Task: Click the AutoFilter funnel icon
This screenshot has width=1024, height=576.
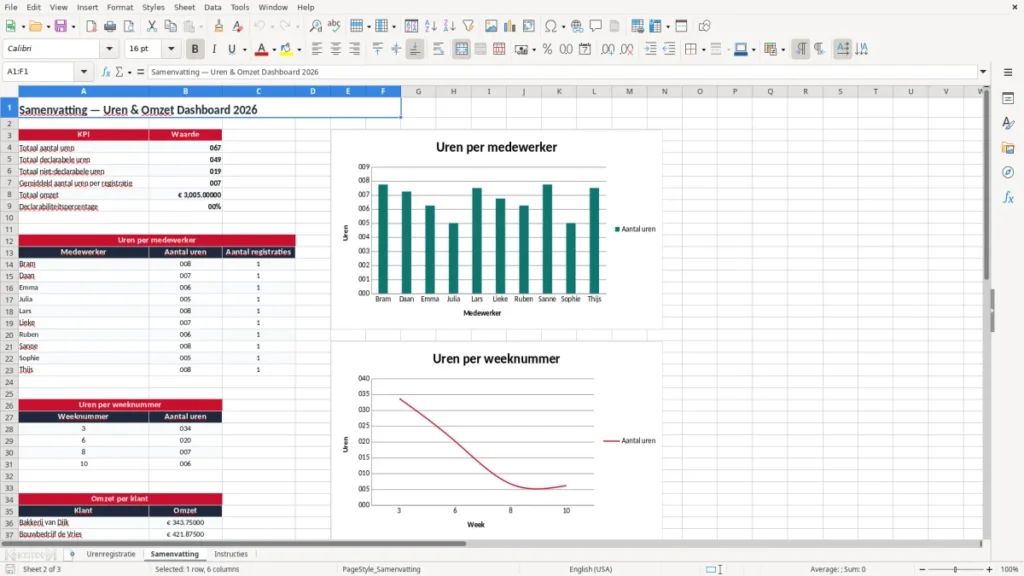Action: (x=468, y=26)
